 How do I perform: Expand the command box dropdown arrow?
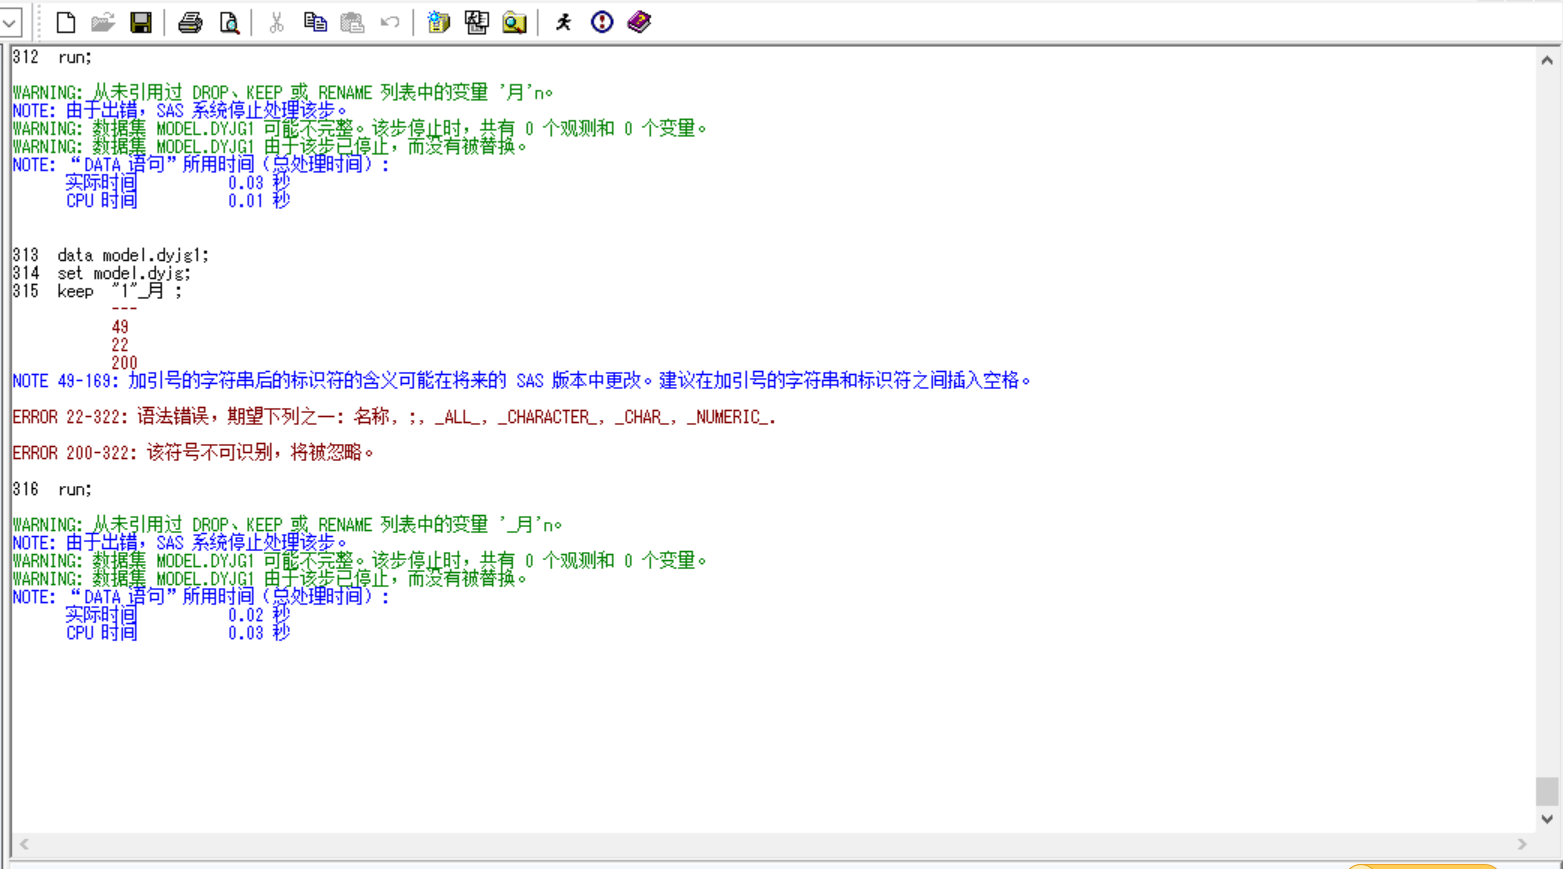10,22
